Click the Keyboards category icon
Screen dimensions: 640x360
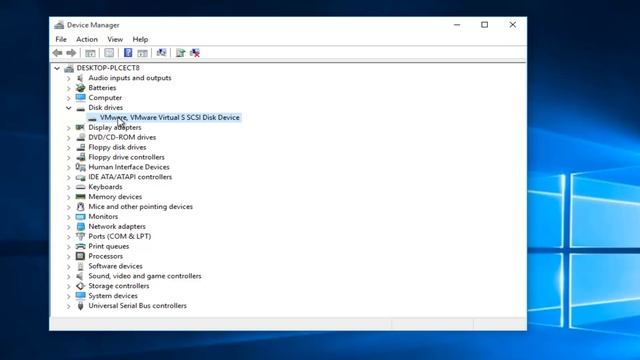(x=80, y=187)
